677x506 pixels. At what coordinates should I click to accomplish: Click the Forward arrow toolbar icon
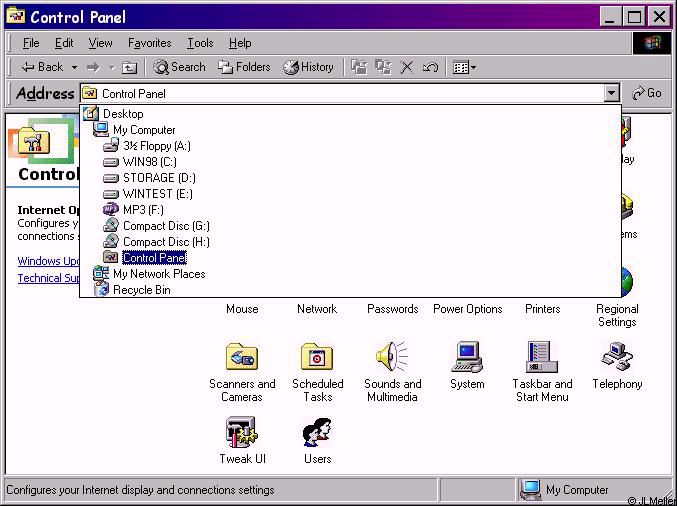pos(93,67)
